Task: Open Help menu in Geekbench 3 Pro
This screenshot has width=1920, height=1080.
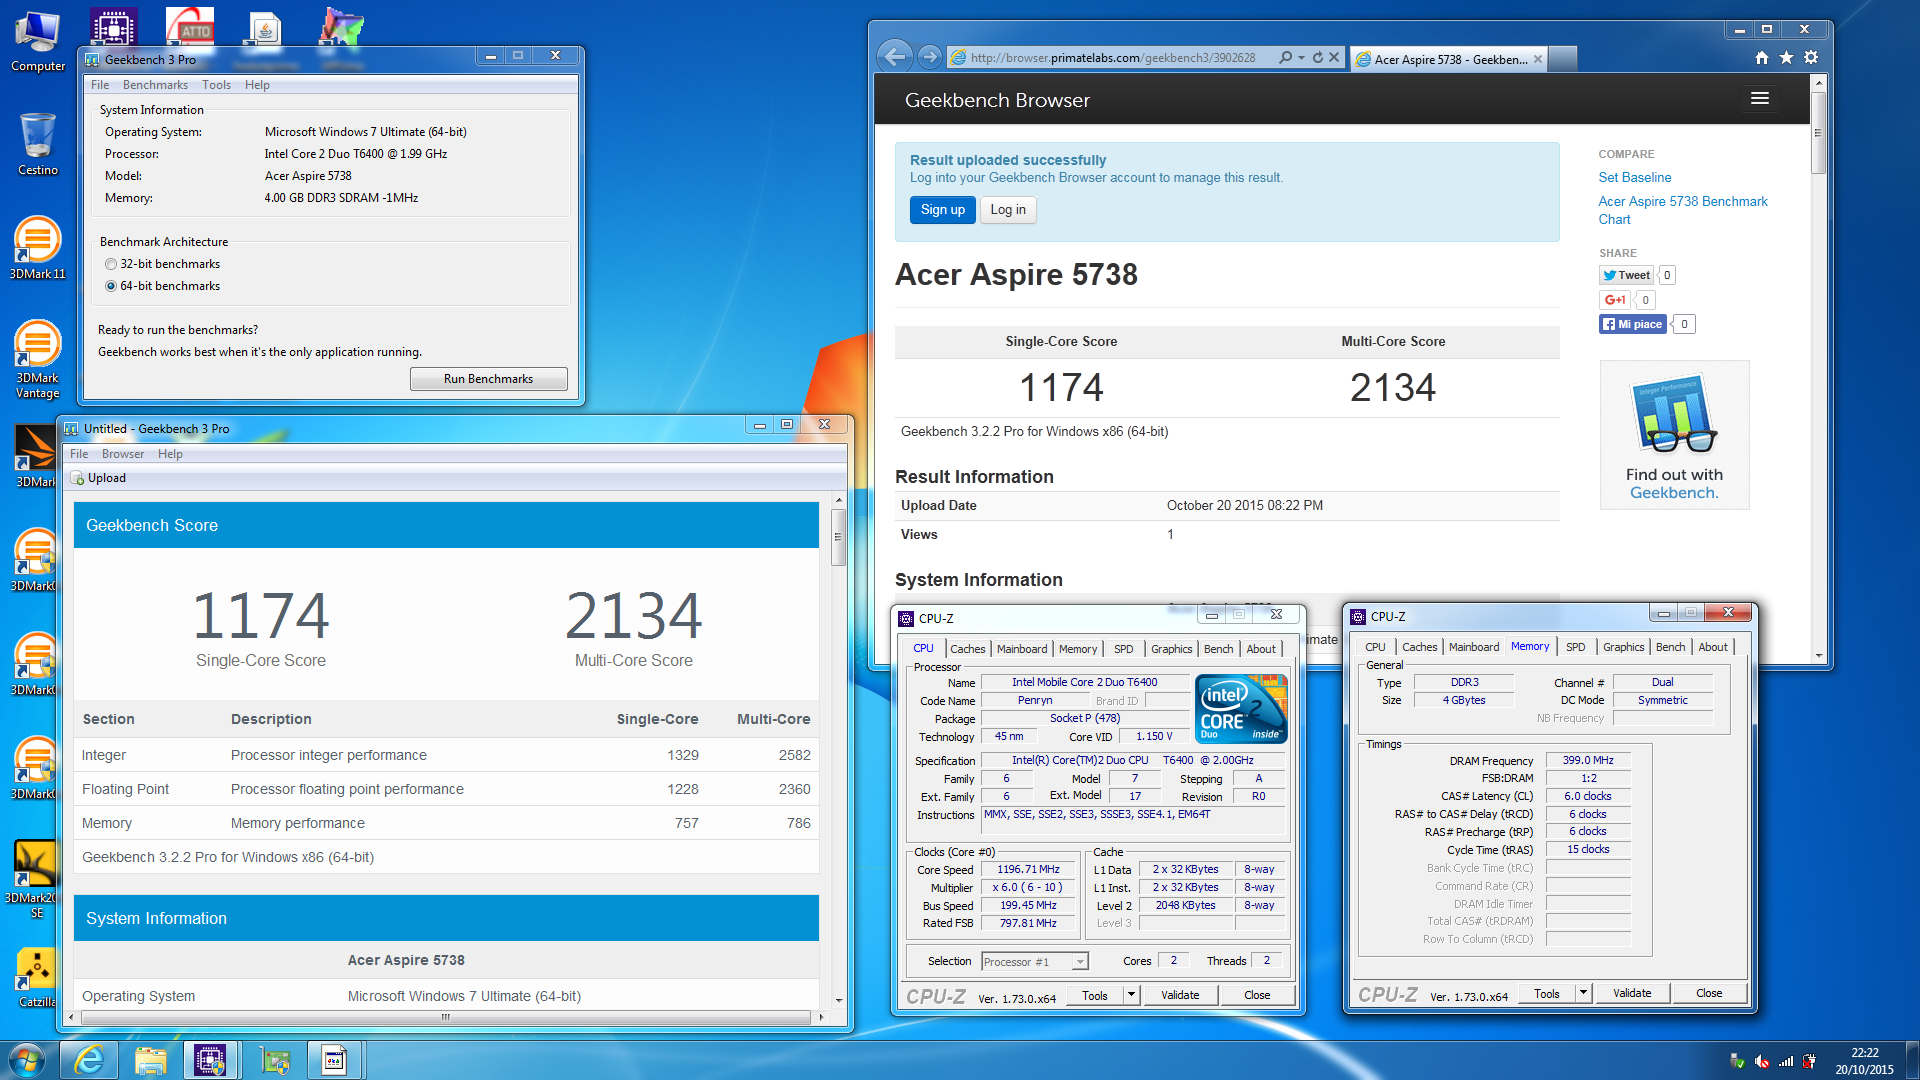Action: point(257,85)
